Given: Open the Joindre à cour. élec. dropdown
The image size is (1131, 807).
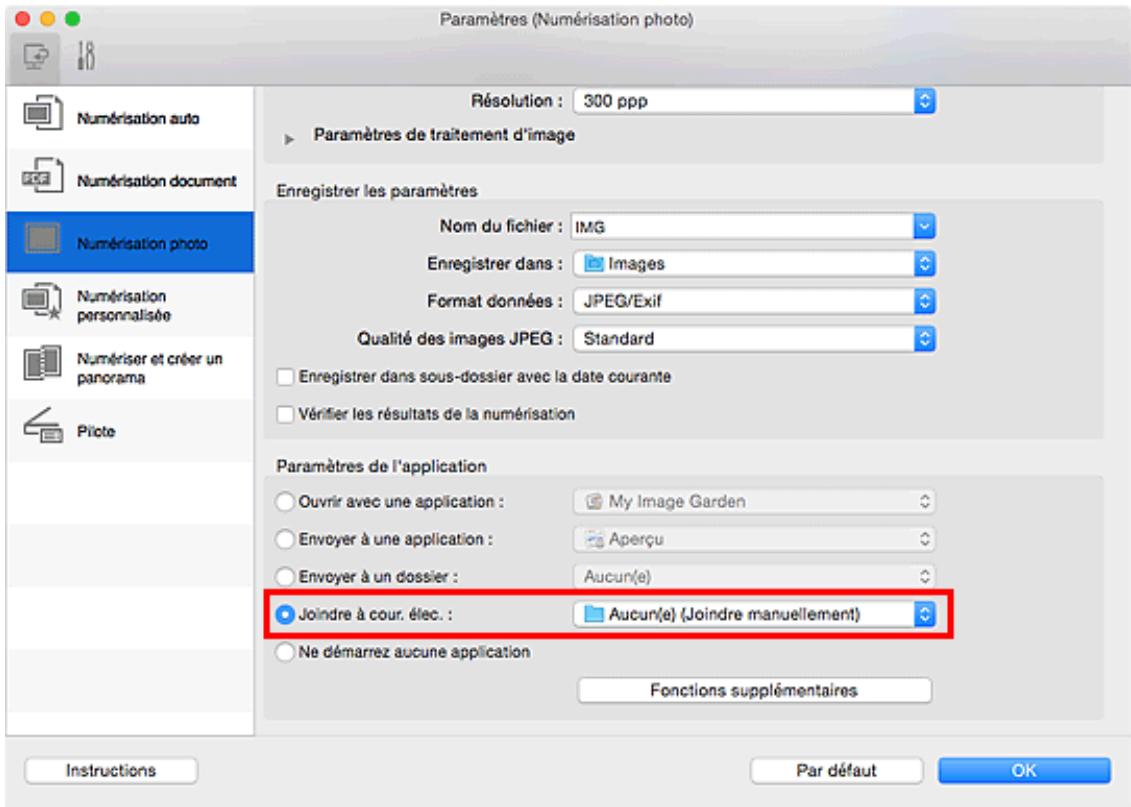Looking at the screenshot, I should (754, 614).
